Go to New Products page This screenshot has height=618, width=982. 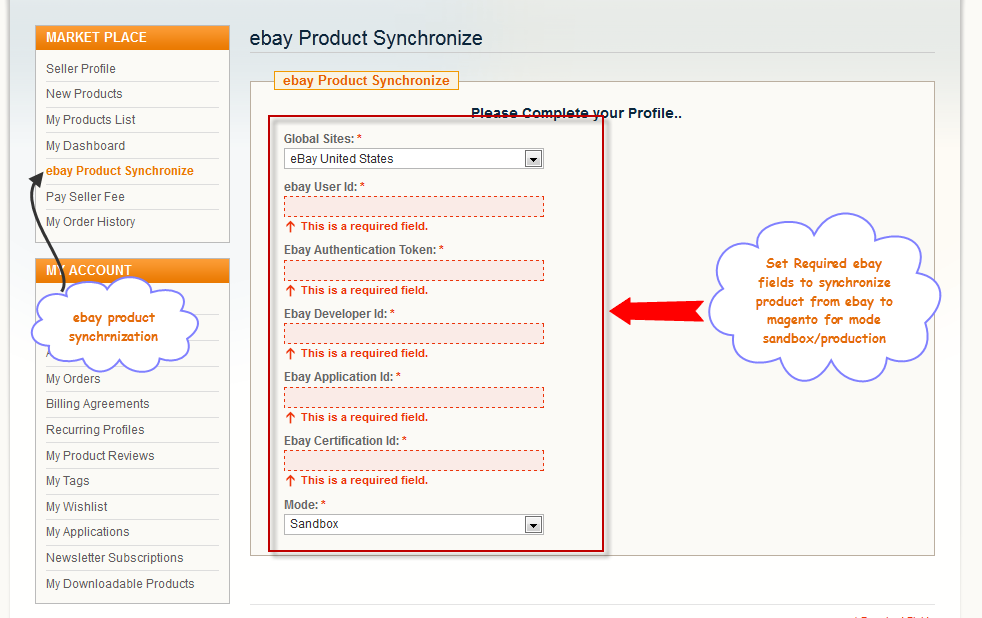coord(84,94)
